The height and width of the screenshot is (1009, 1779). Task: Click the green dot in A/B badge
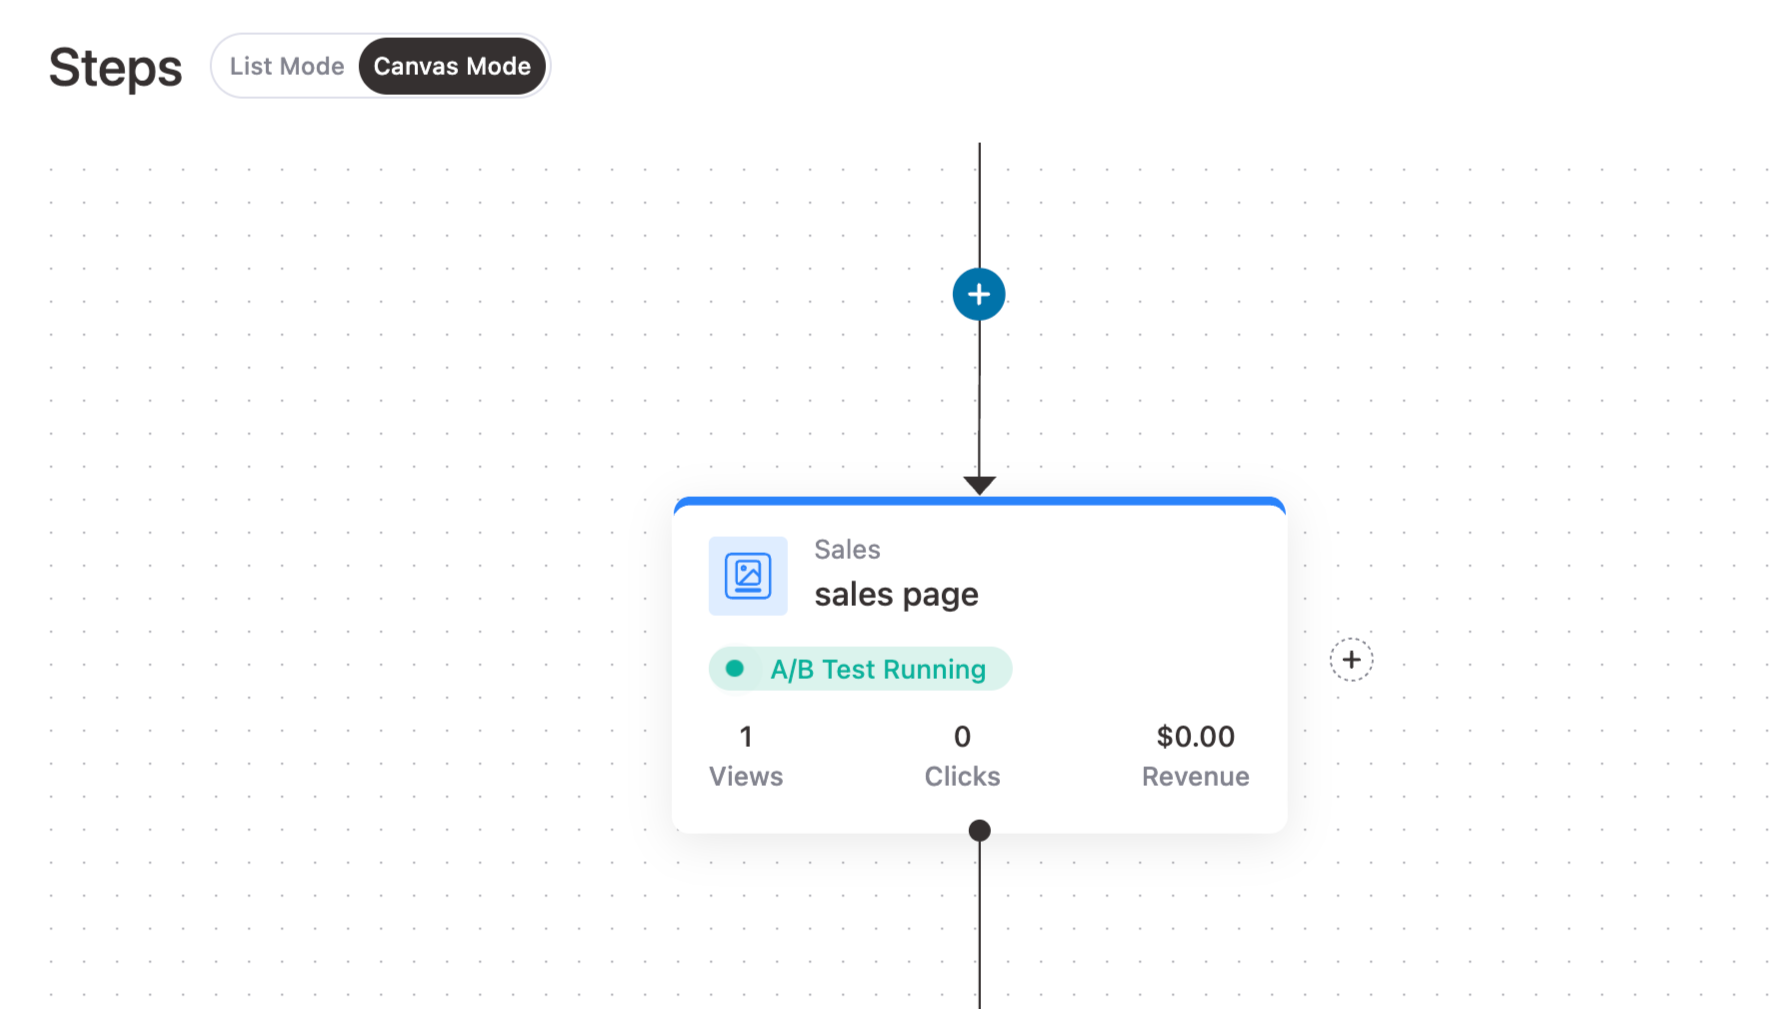click(735, 669)
